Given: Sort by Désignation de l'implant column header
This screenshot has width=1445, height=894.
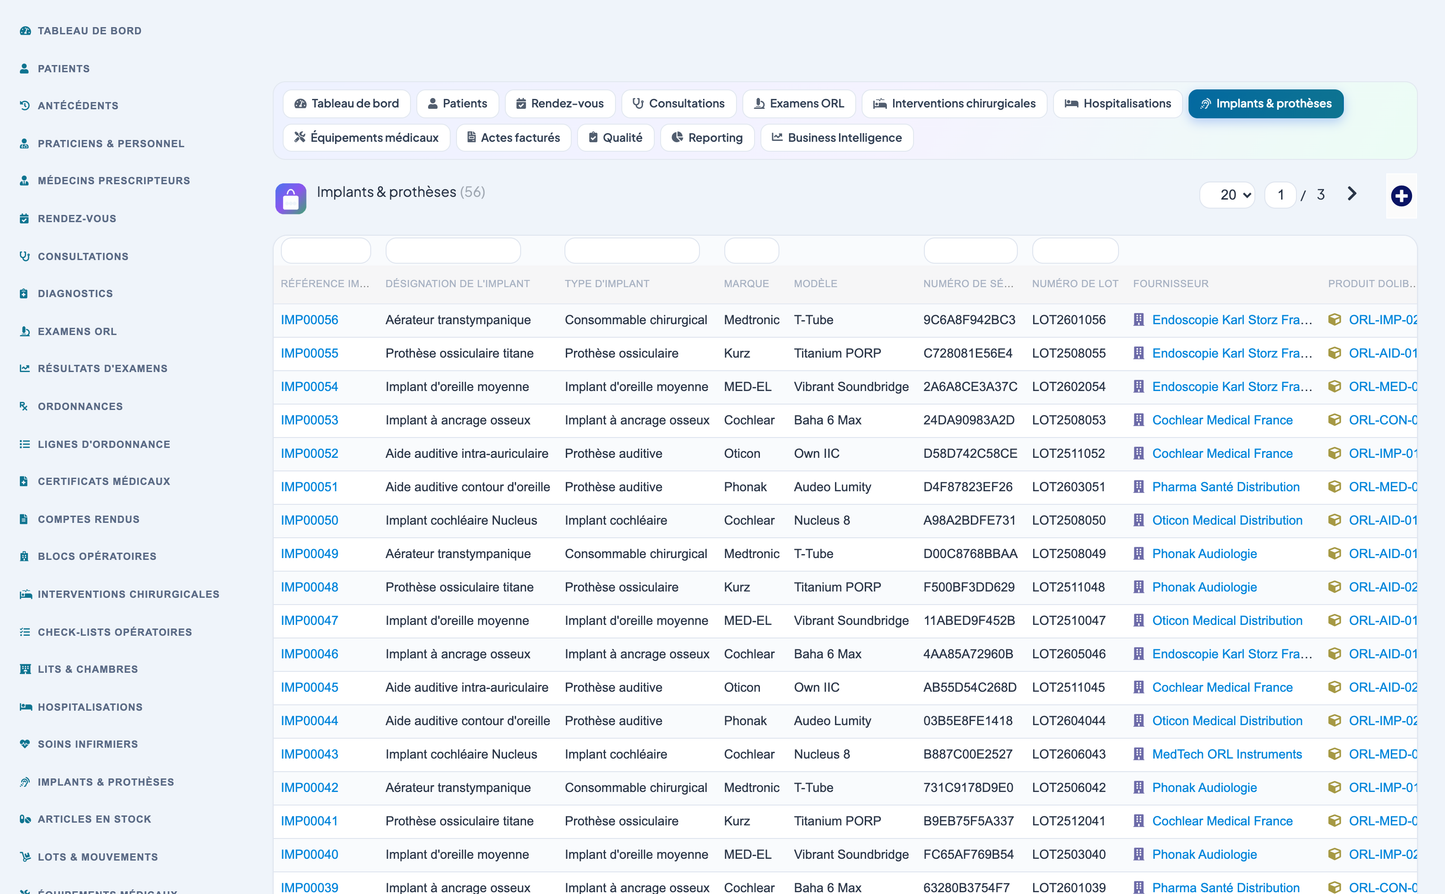Looking at the screenshot, I should tap(458, 284).
